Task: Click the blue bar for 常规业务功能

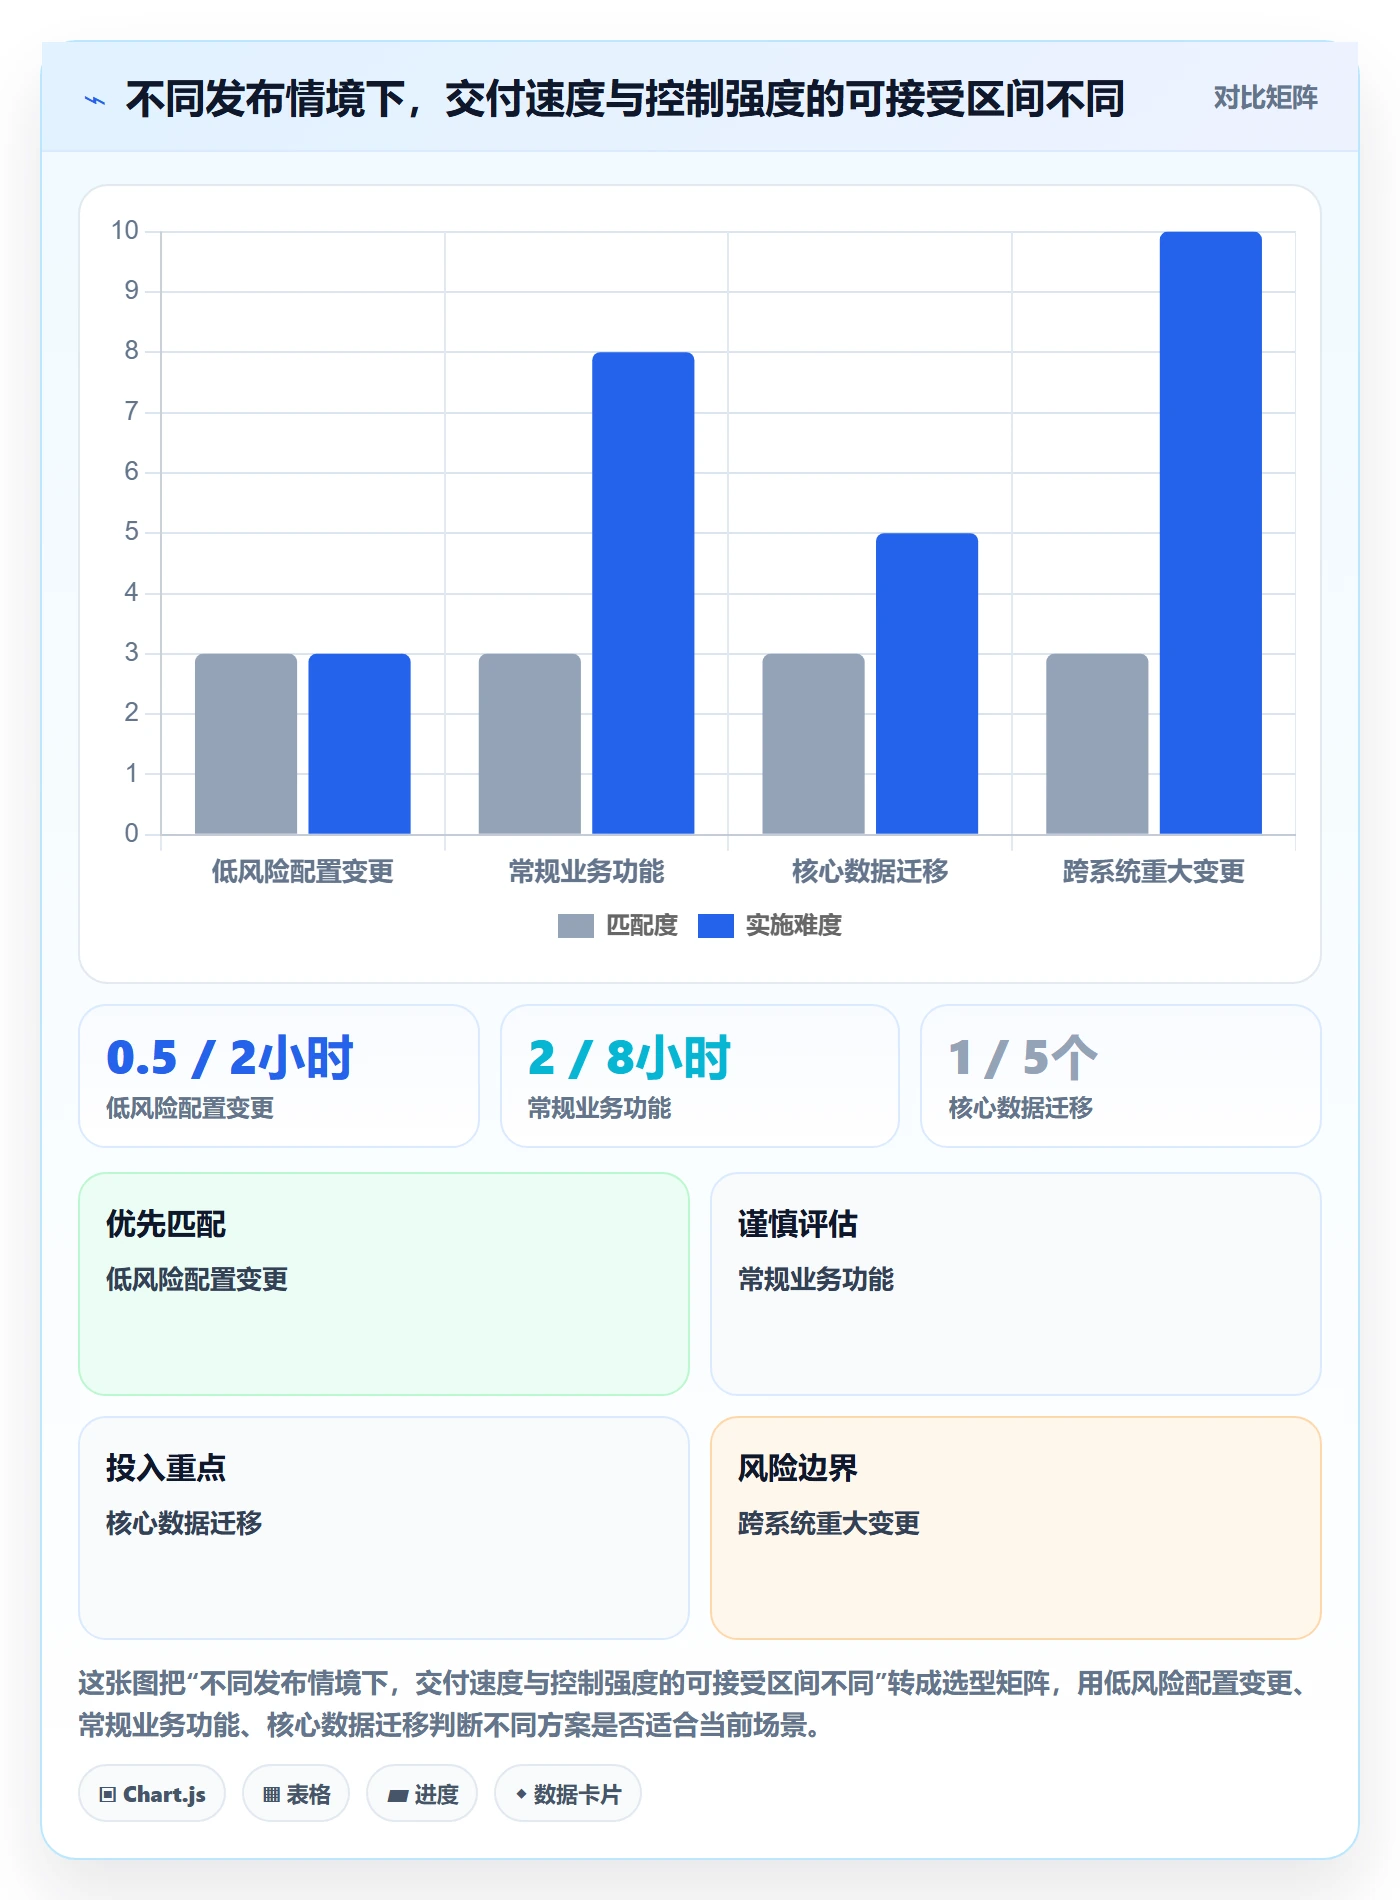Action: tap(643, 593)
